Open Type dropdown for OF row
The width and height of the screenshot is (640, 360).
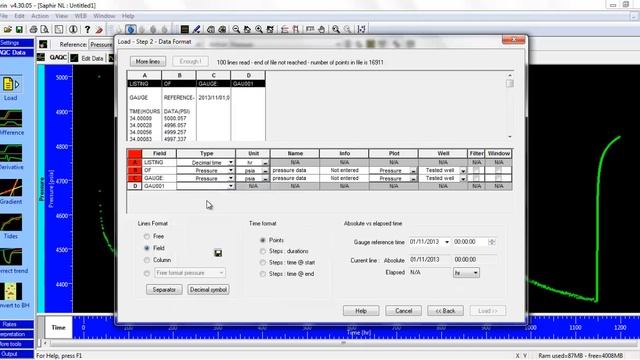[231, 170]
